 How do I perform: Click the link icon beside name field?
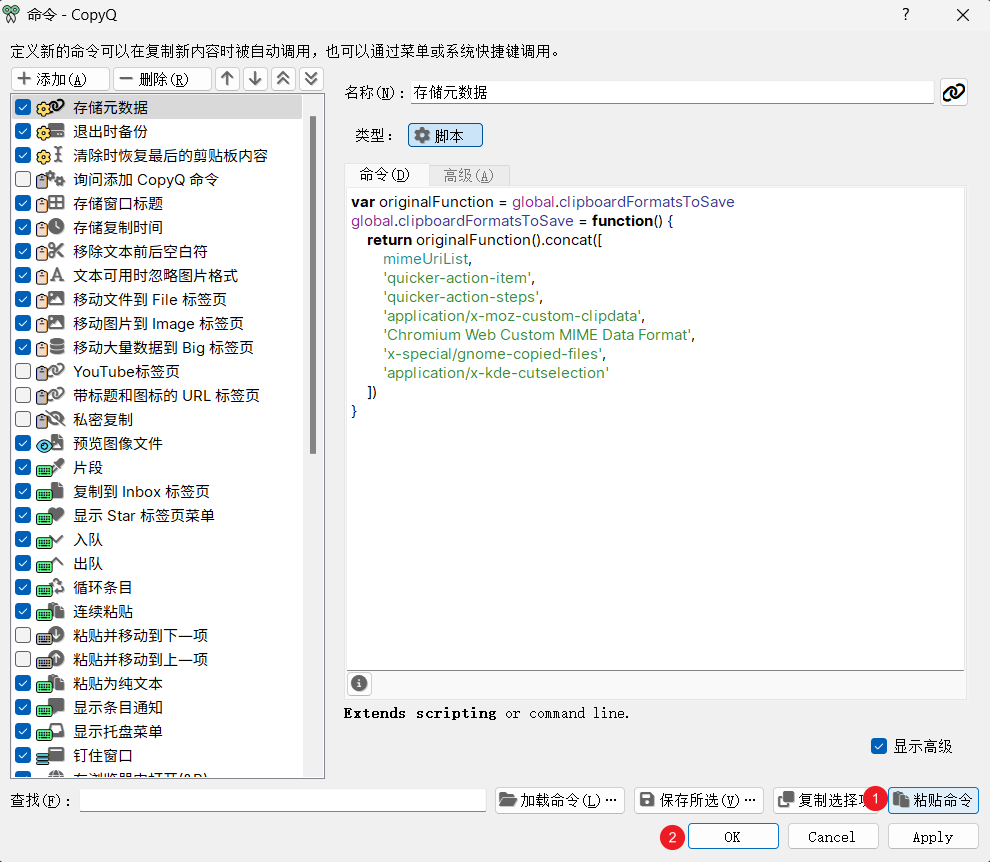(x=953, y=92)
